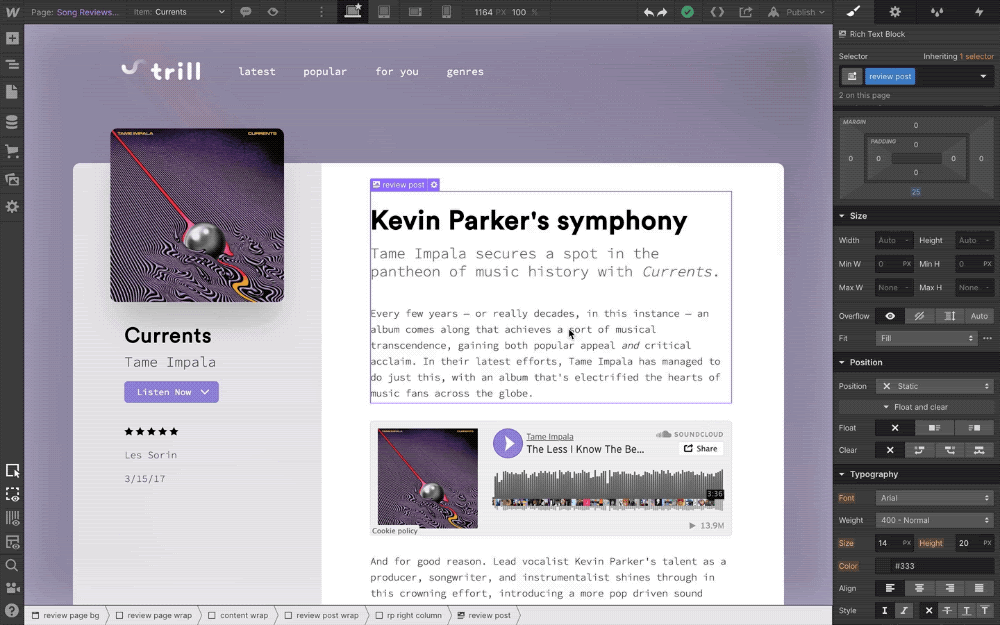Select the mobile landscape breakpoint icon
The width and height of the screenshot is (1000, 625).
click(x=415, y=11)
